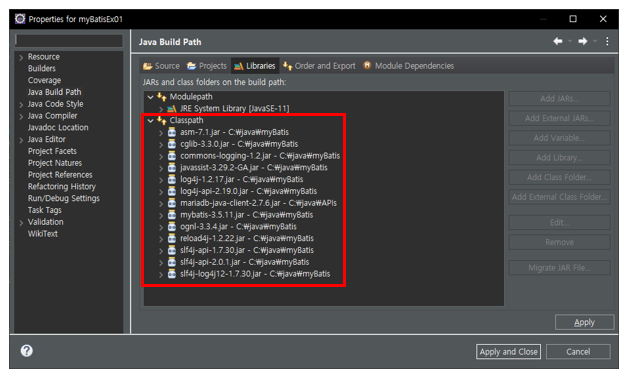The width and height of the screenshot is (627, 376).
Task: Select Builders in the sidebar
Action: click(42, 68)
